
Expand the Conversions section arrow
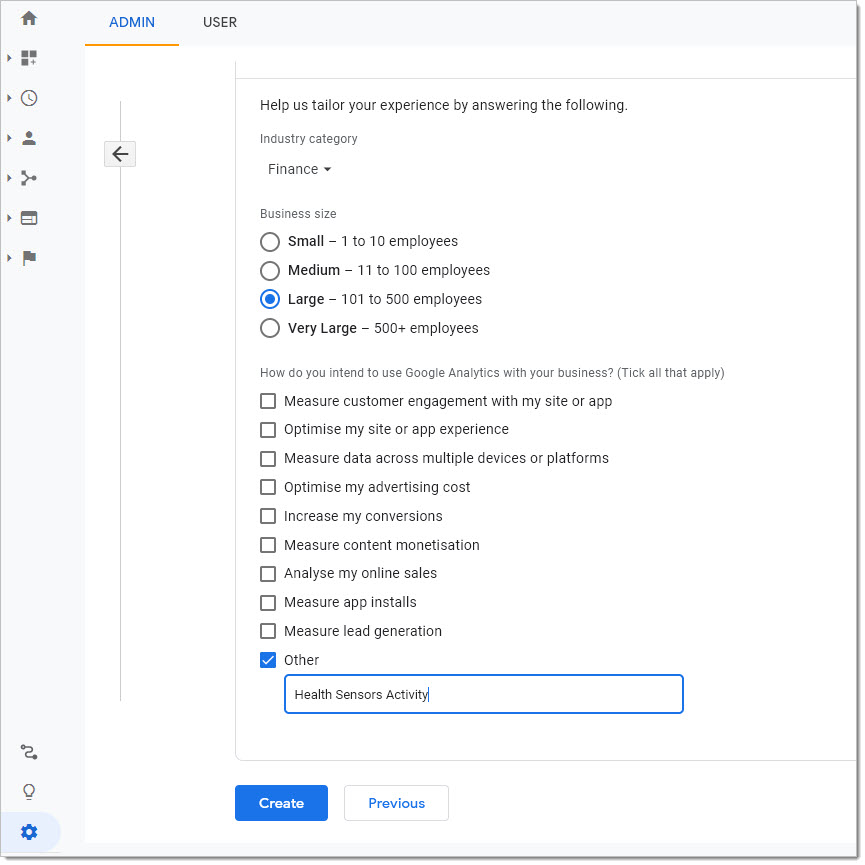(x=9, y=258)
